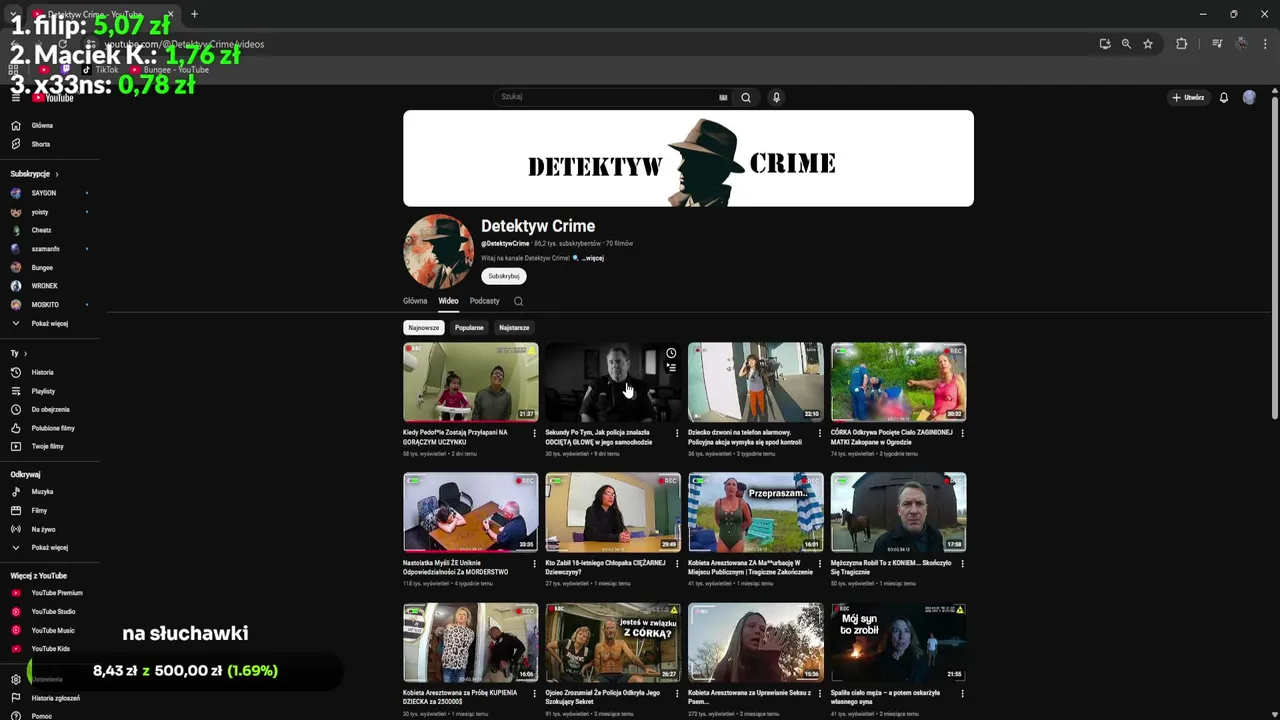Open YouTube notifications bell
Screen dimensions: 1280x720
pos(1223,97)
